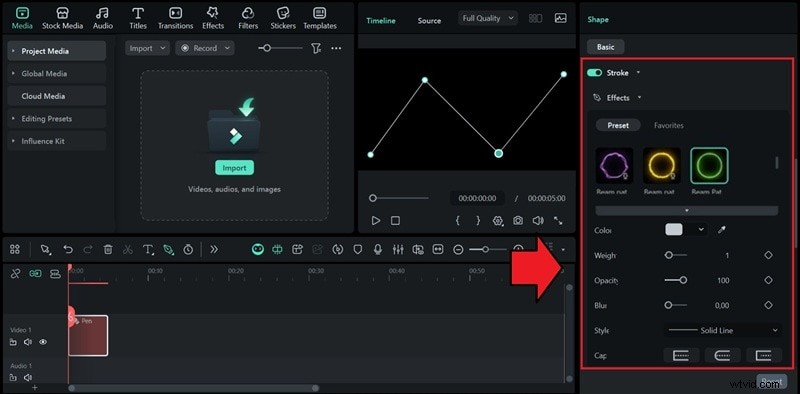Pick color with the eyedropper
The height and width of the screenshot is (394, 800).
tap(721, 230)
